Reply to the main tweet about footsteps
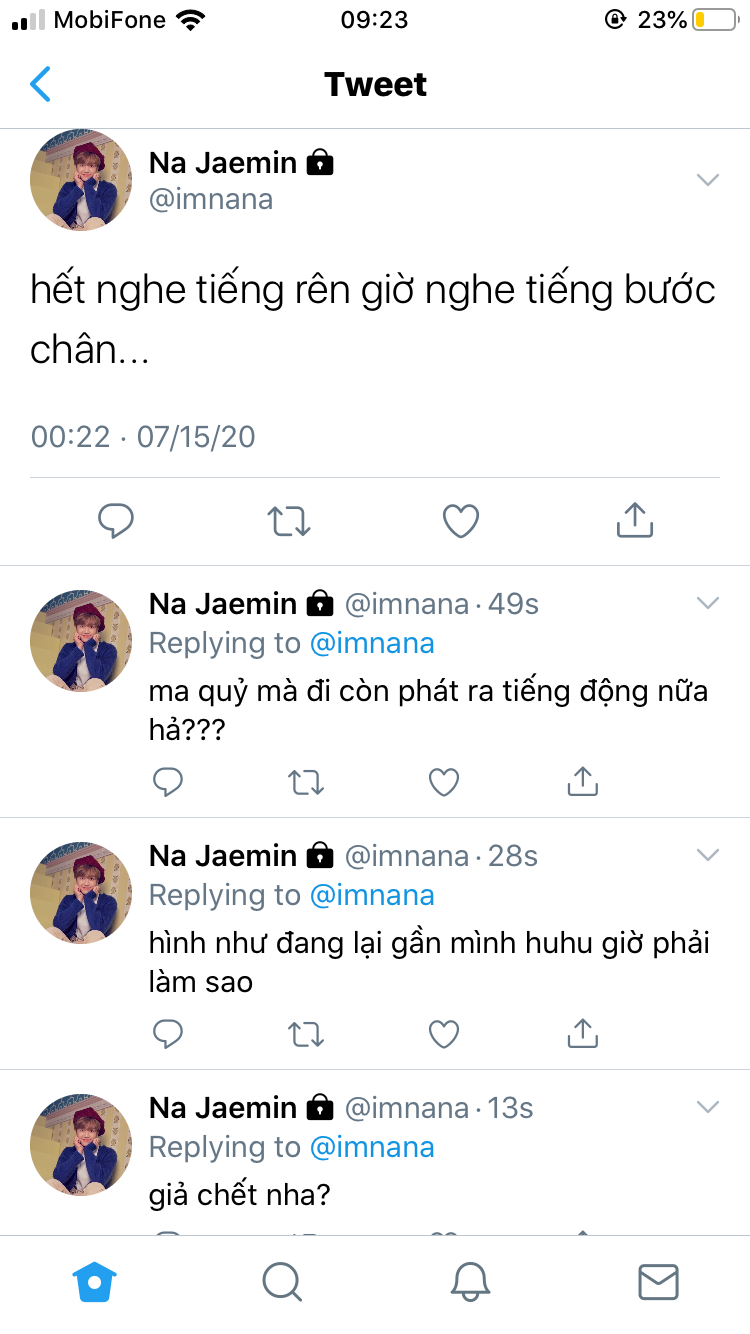 pyautogui.click(x=116, y=520)
